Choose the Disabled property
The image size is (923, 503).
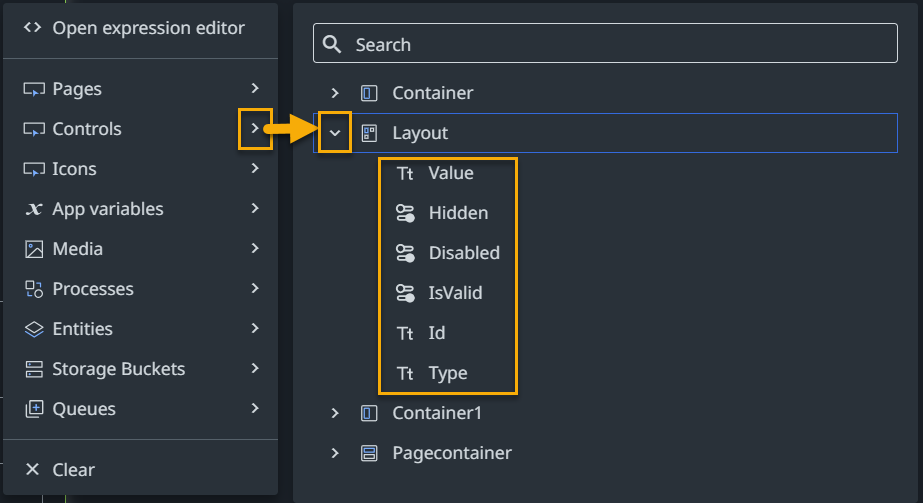click(x=464, y=253)
